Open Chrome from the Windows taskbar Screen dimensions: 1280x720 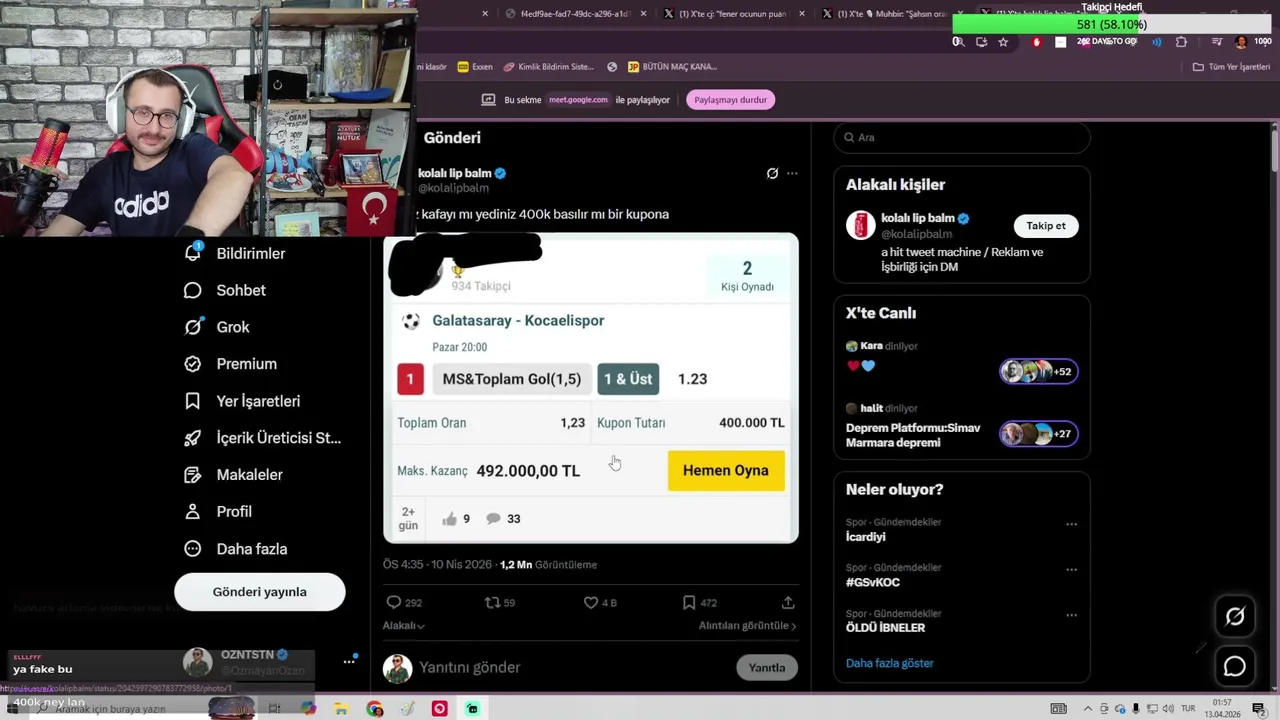coord(375,709)
